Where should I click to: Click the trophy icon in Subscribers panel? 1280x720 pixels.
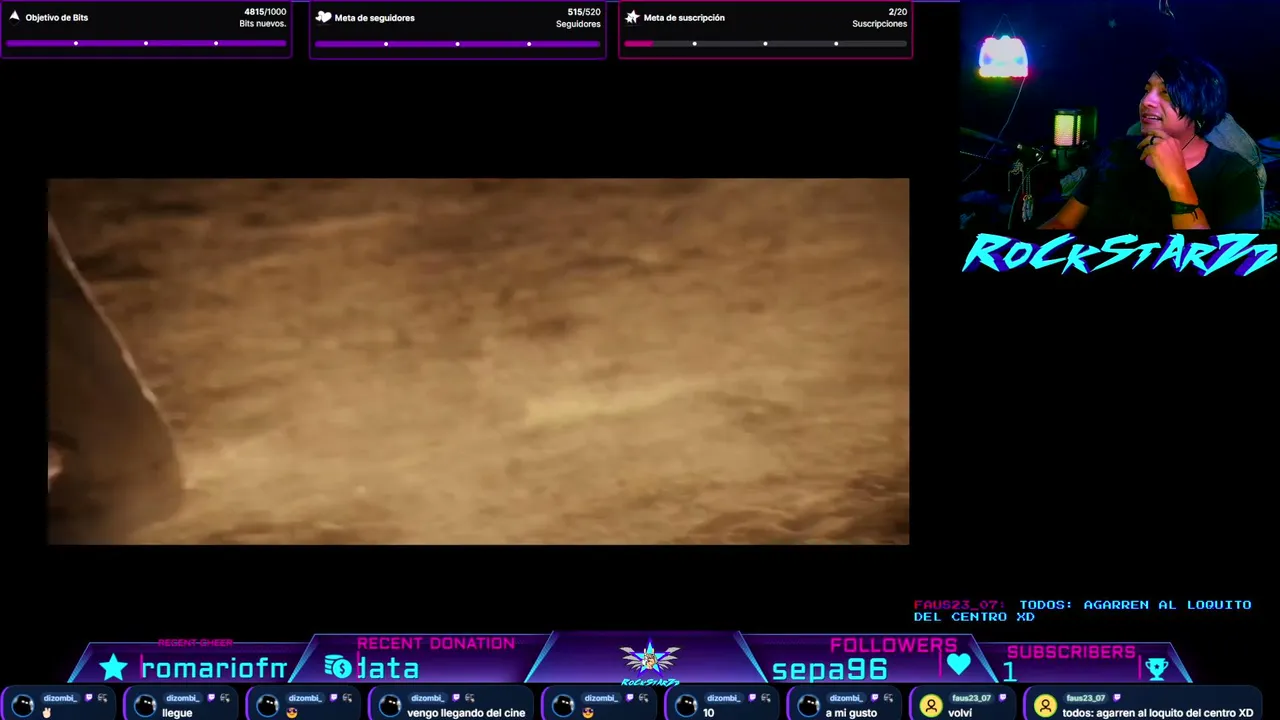1156,668
